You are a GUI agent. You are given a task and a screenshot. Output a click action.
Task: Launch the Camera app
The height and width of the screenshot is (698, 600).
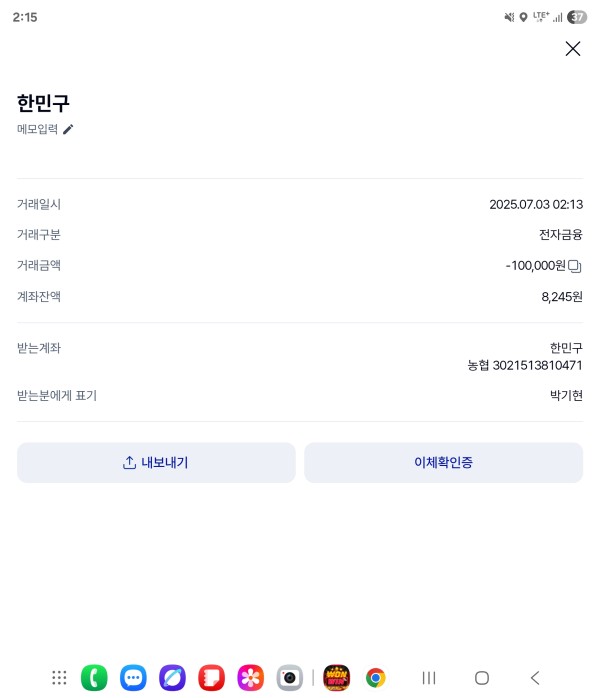290,678
